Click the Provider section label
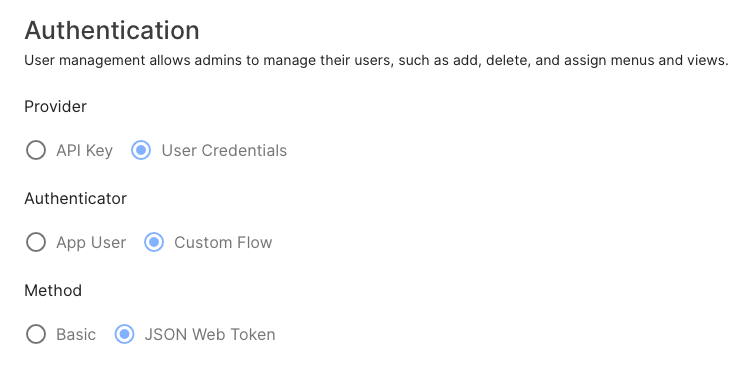The height and width of the screenshot is (382, 748). 55,106
